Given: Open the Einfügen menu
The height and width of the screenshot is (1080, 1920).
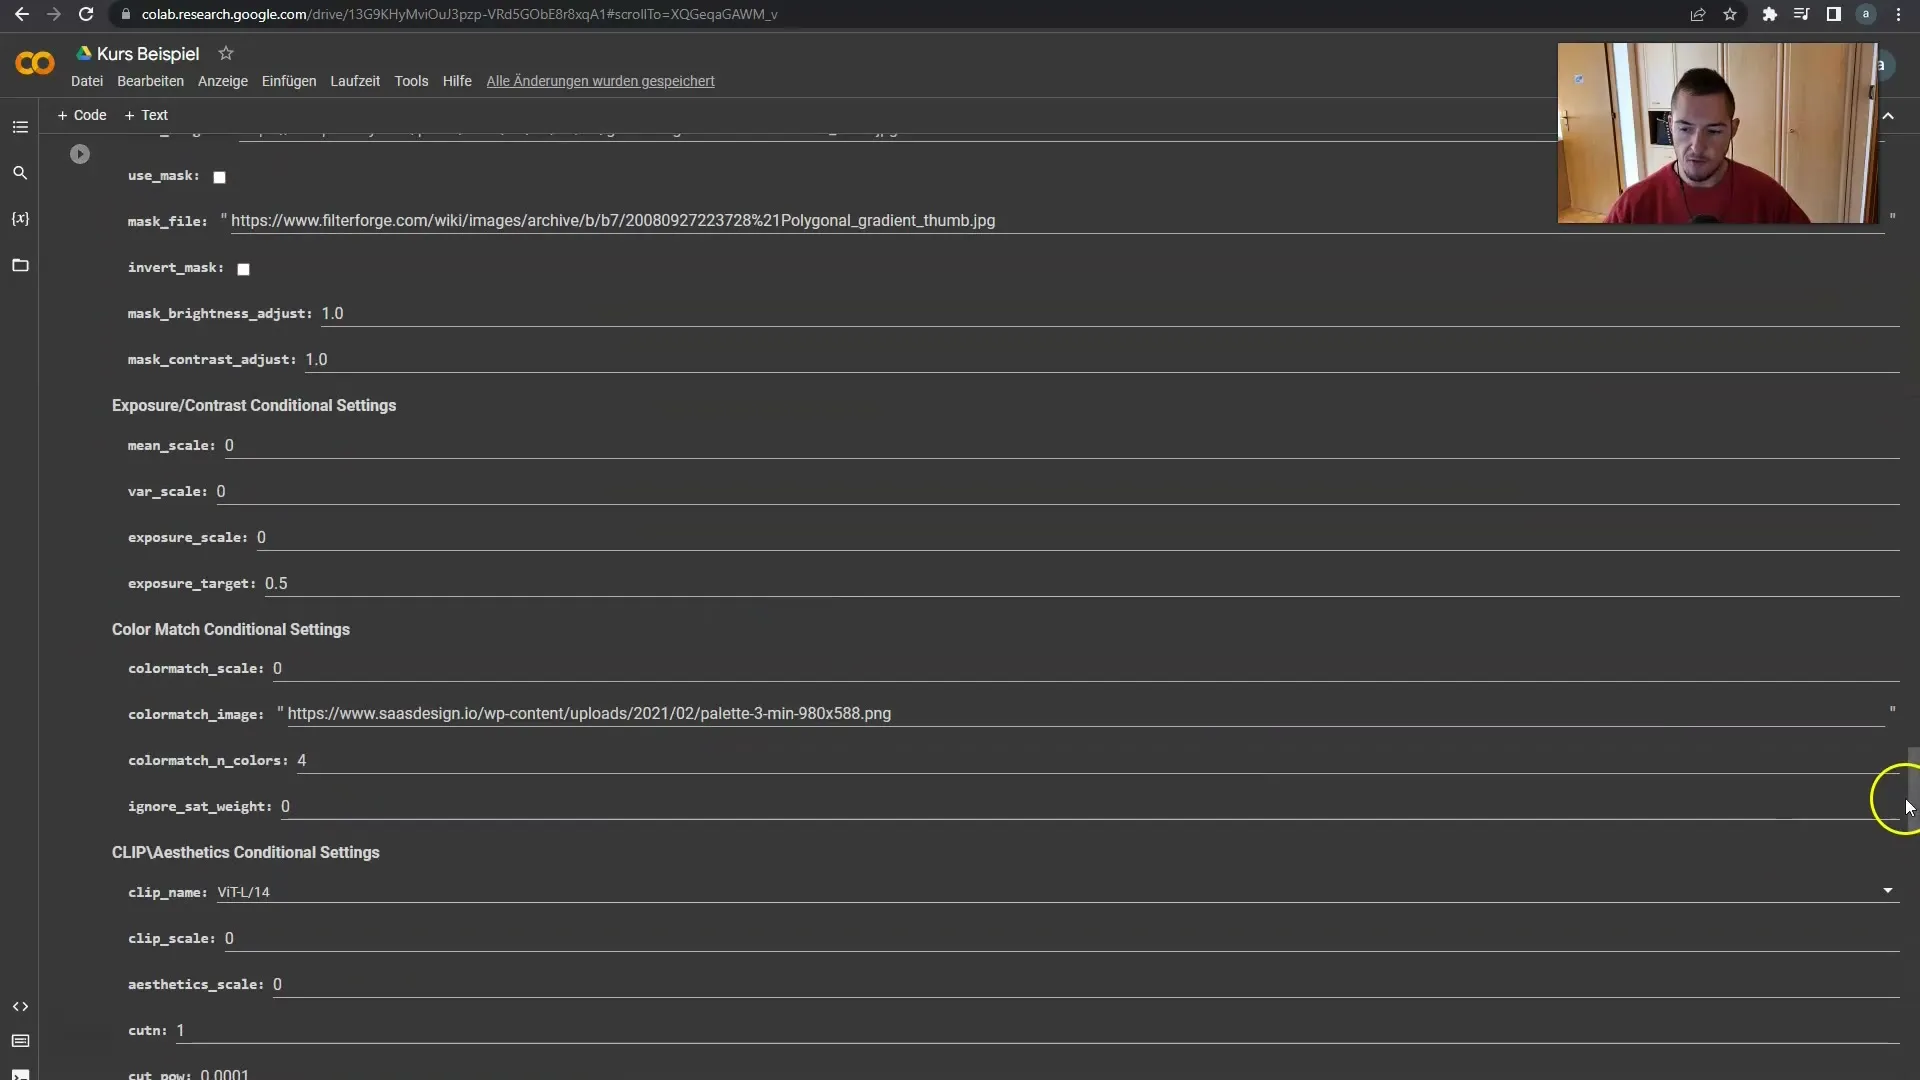Looking at the screenshot, I should point(289,81).
